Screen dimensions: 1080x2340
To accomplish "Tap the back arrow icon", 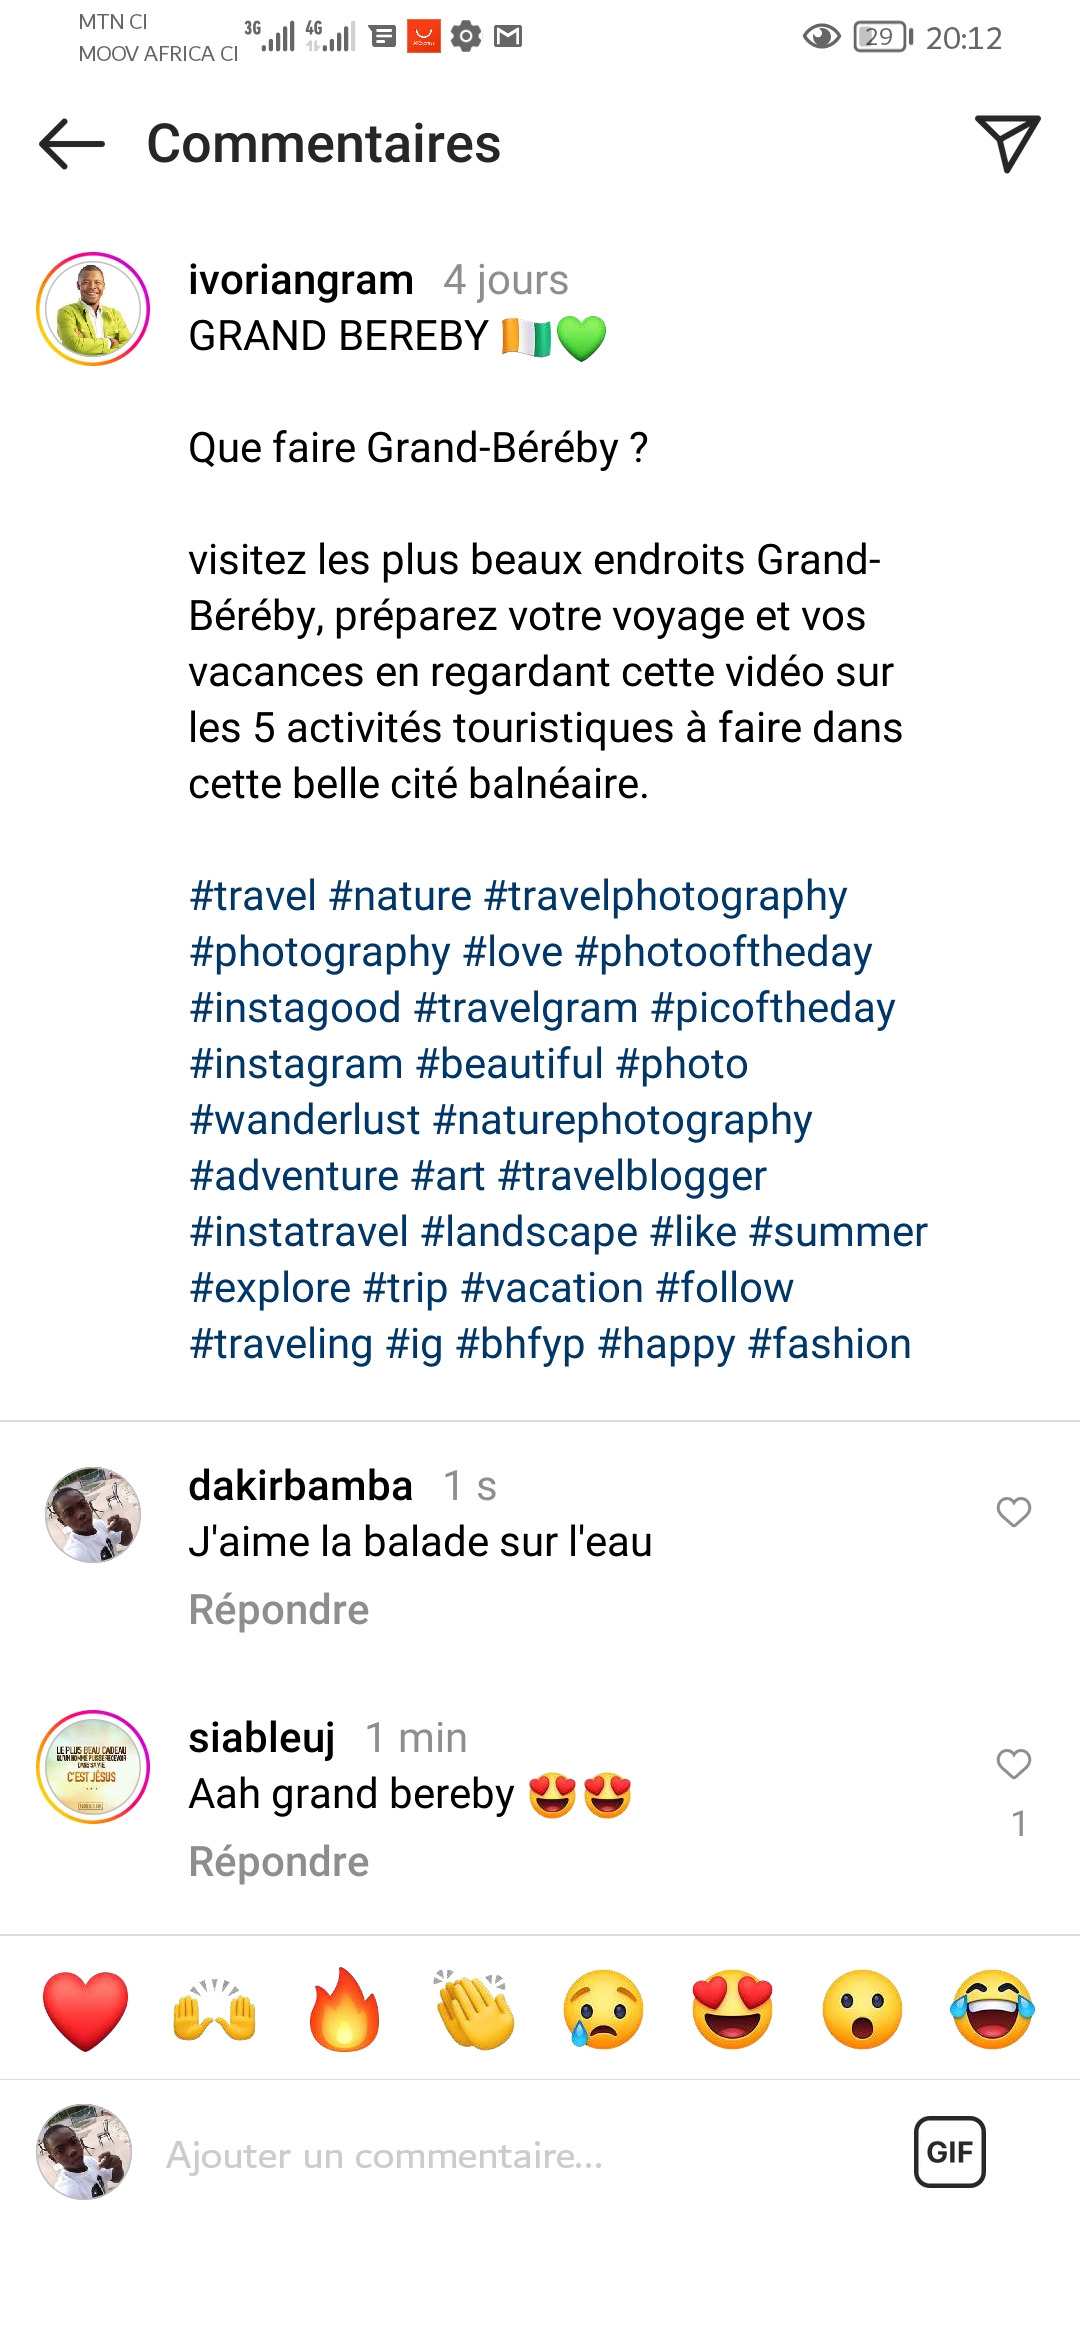I will 72,144.
